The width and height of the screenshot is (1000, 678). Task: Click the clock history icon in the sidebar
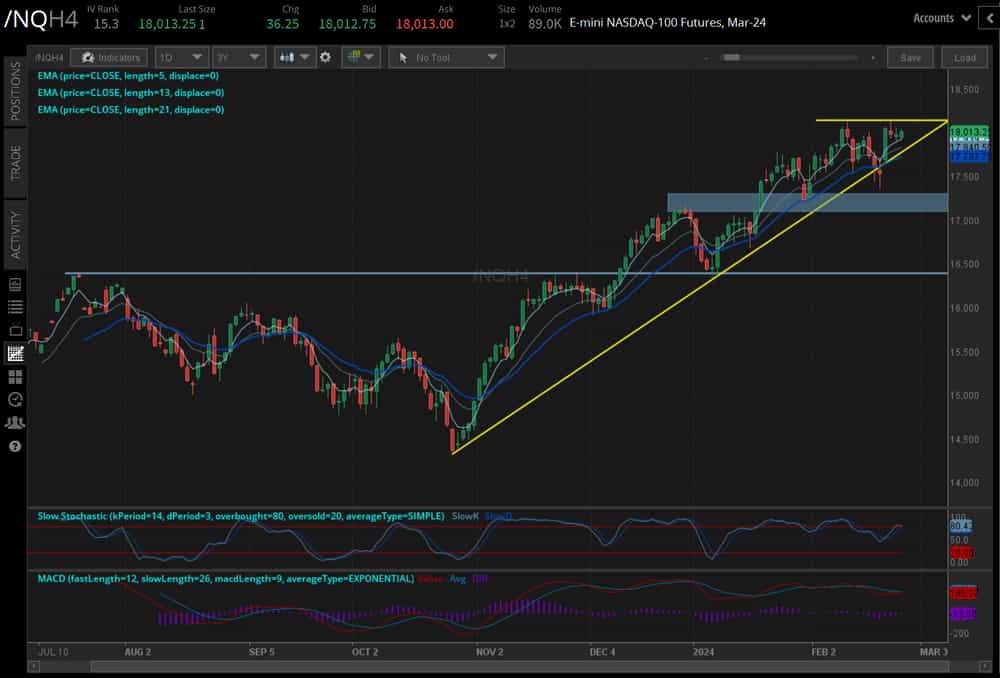coord(16,399)
